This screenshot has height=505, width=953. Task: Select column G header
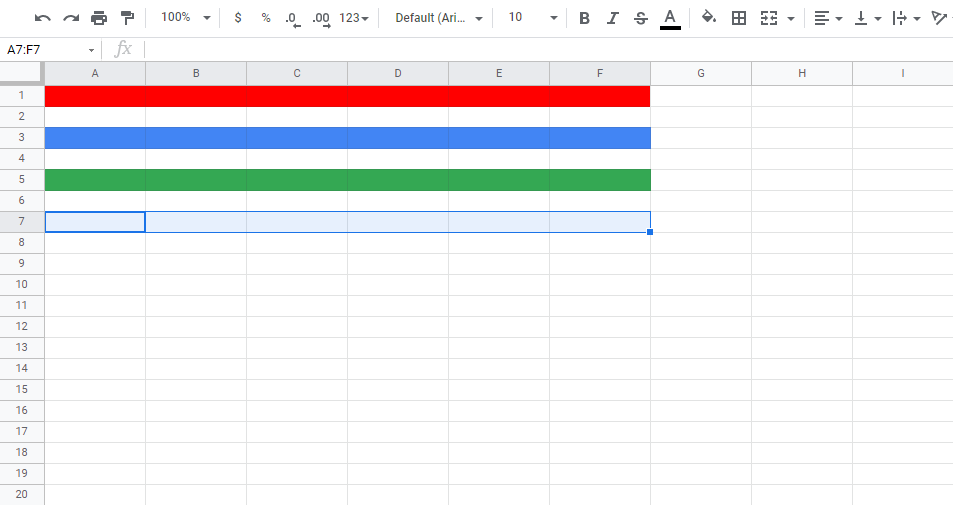coord(700,73)
